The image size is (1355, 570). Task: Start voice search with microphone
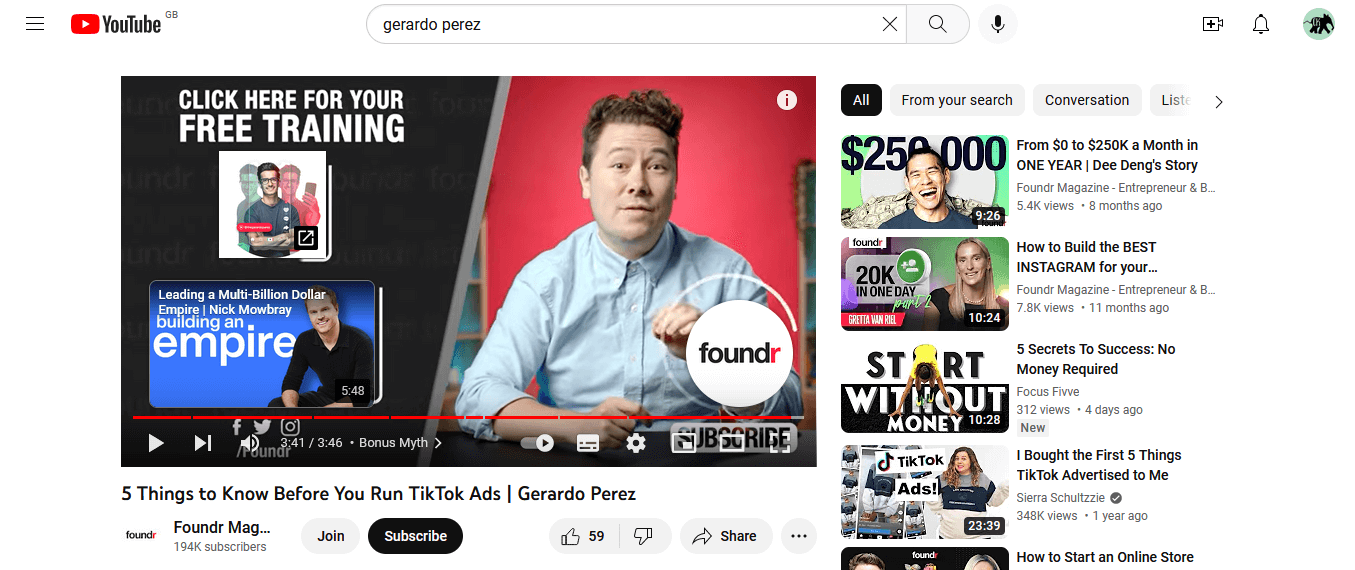coord(997,24)
